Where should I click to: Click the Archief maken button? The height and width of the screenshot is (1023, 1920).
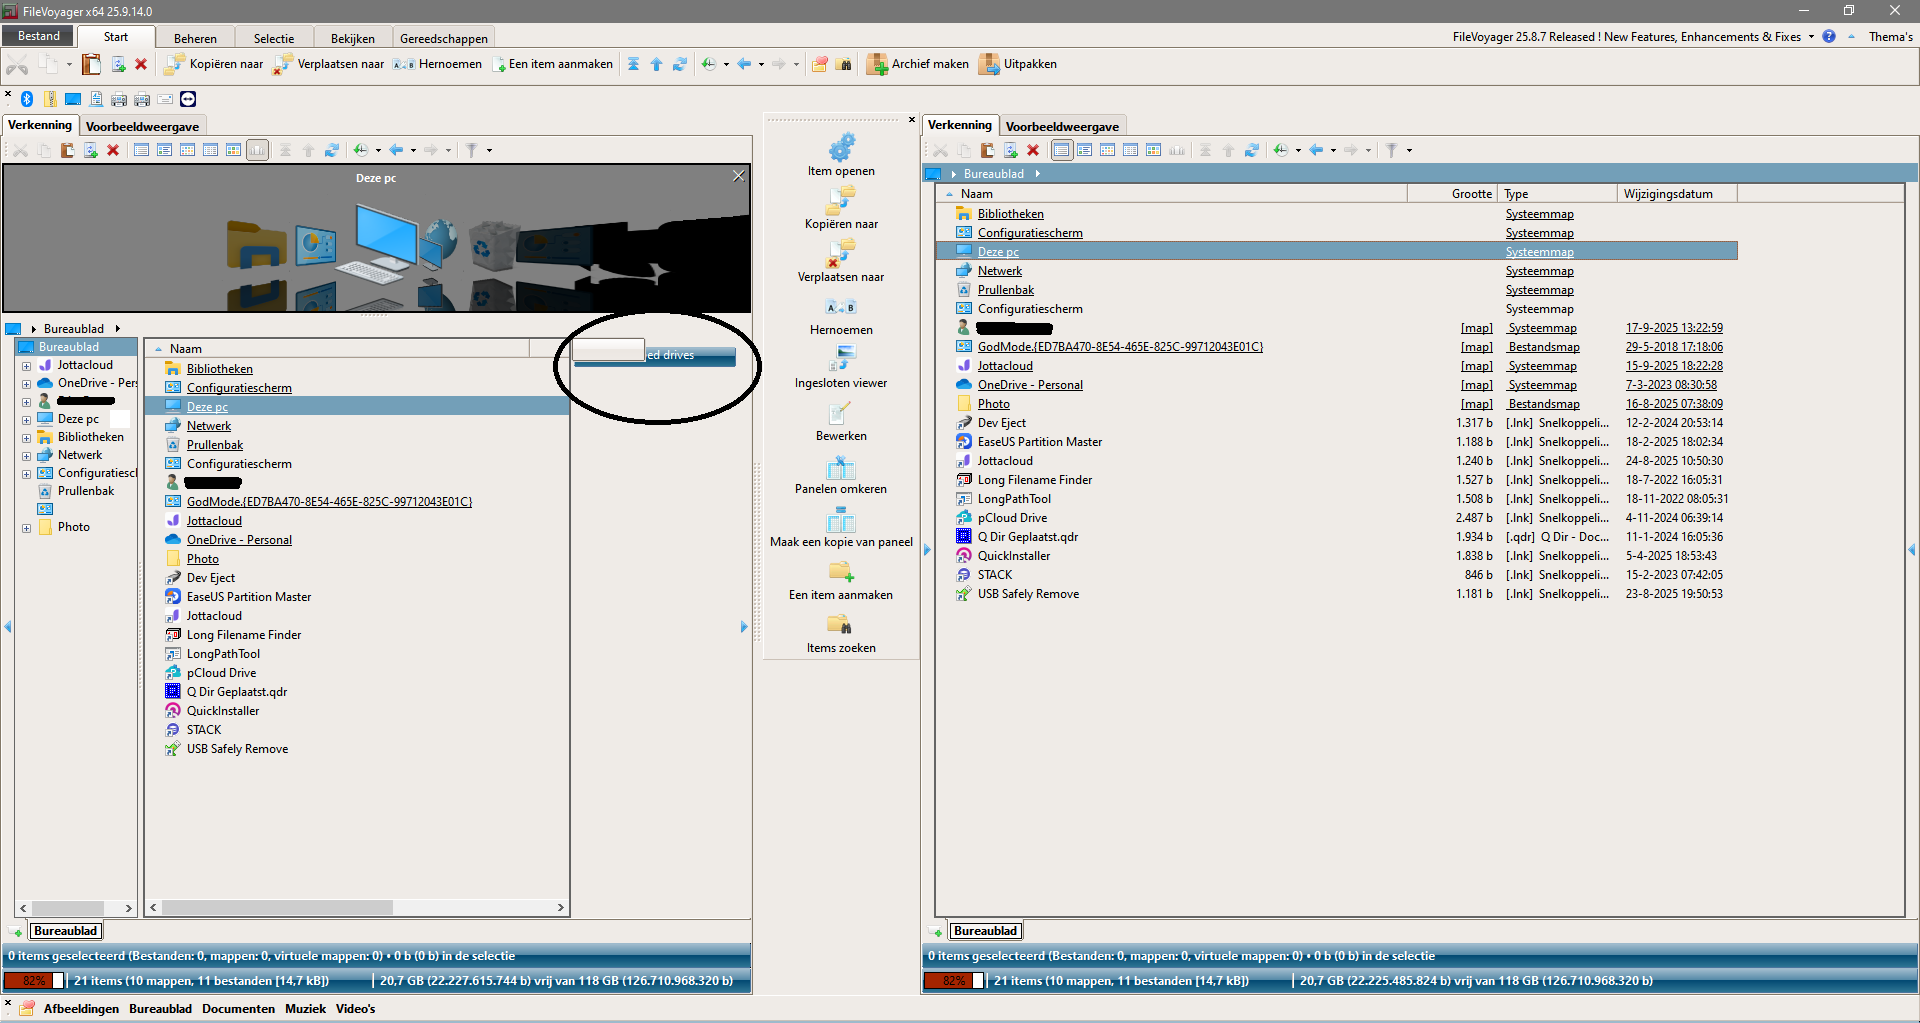coord(918,64)
